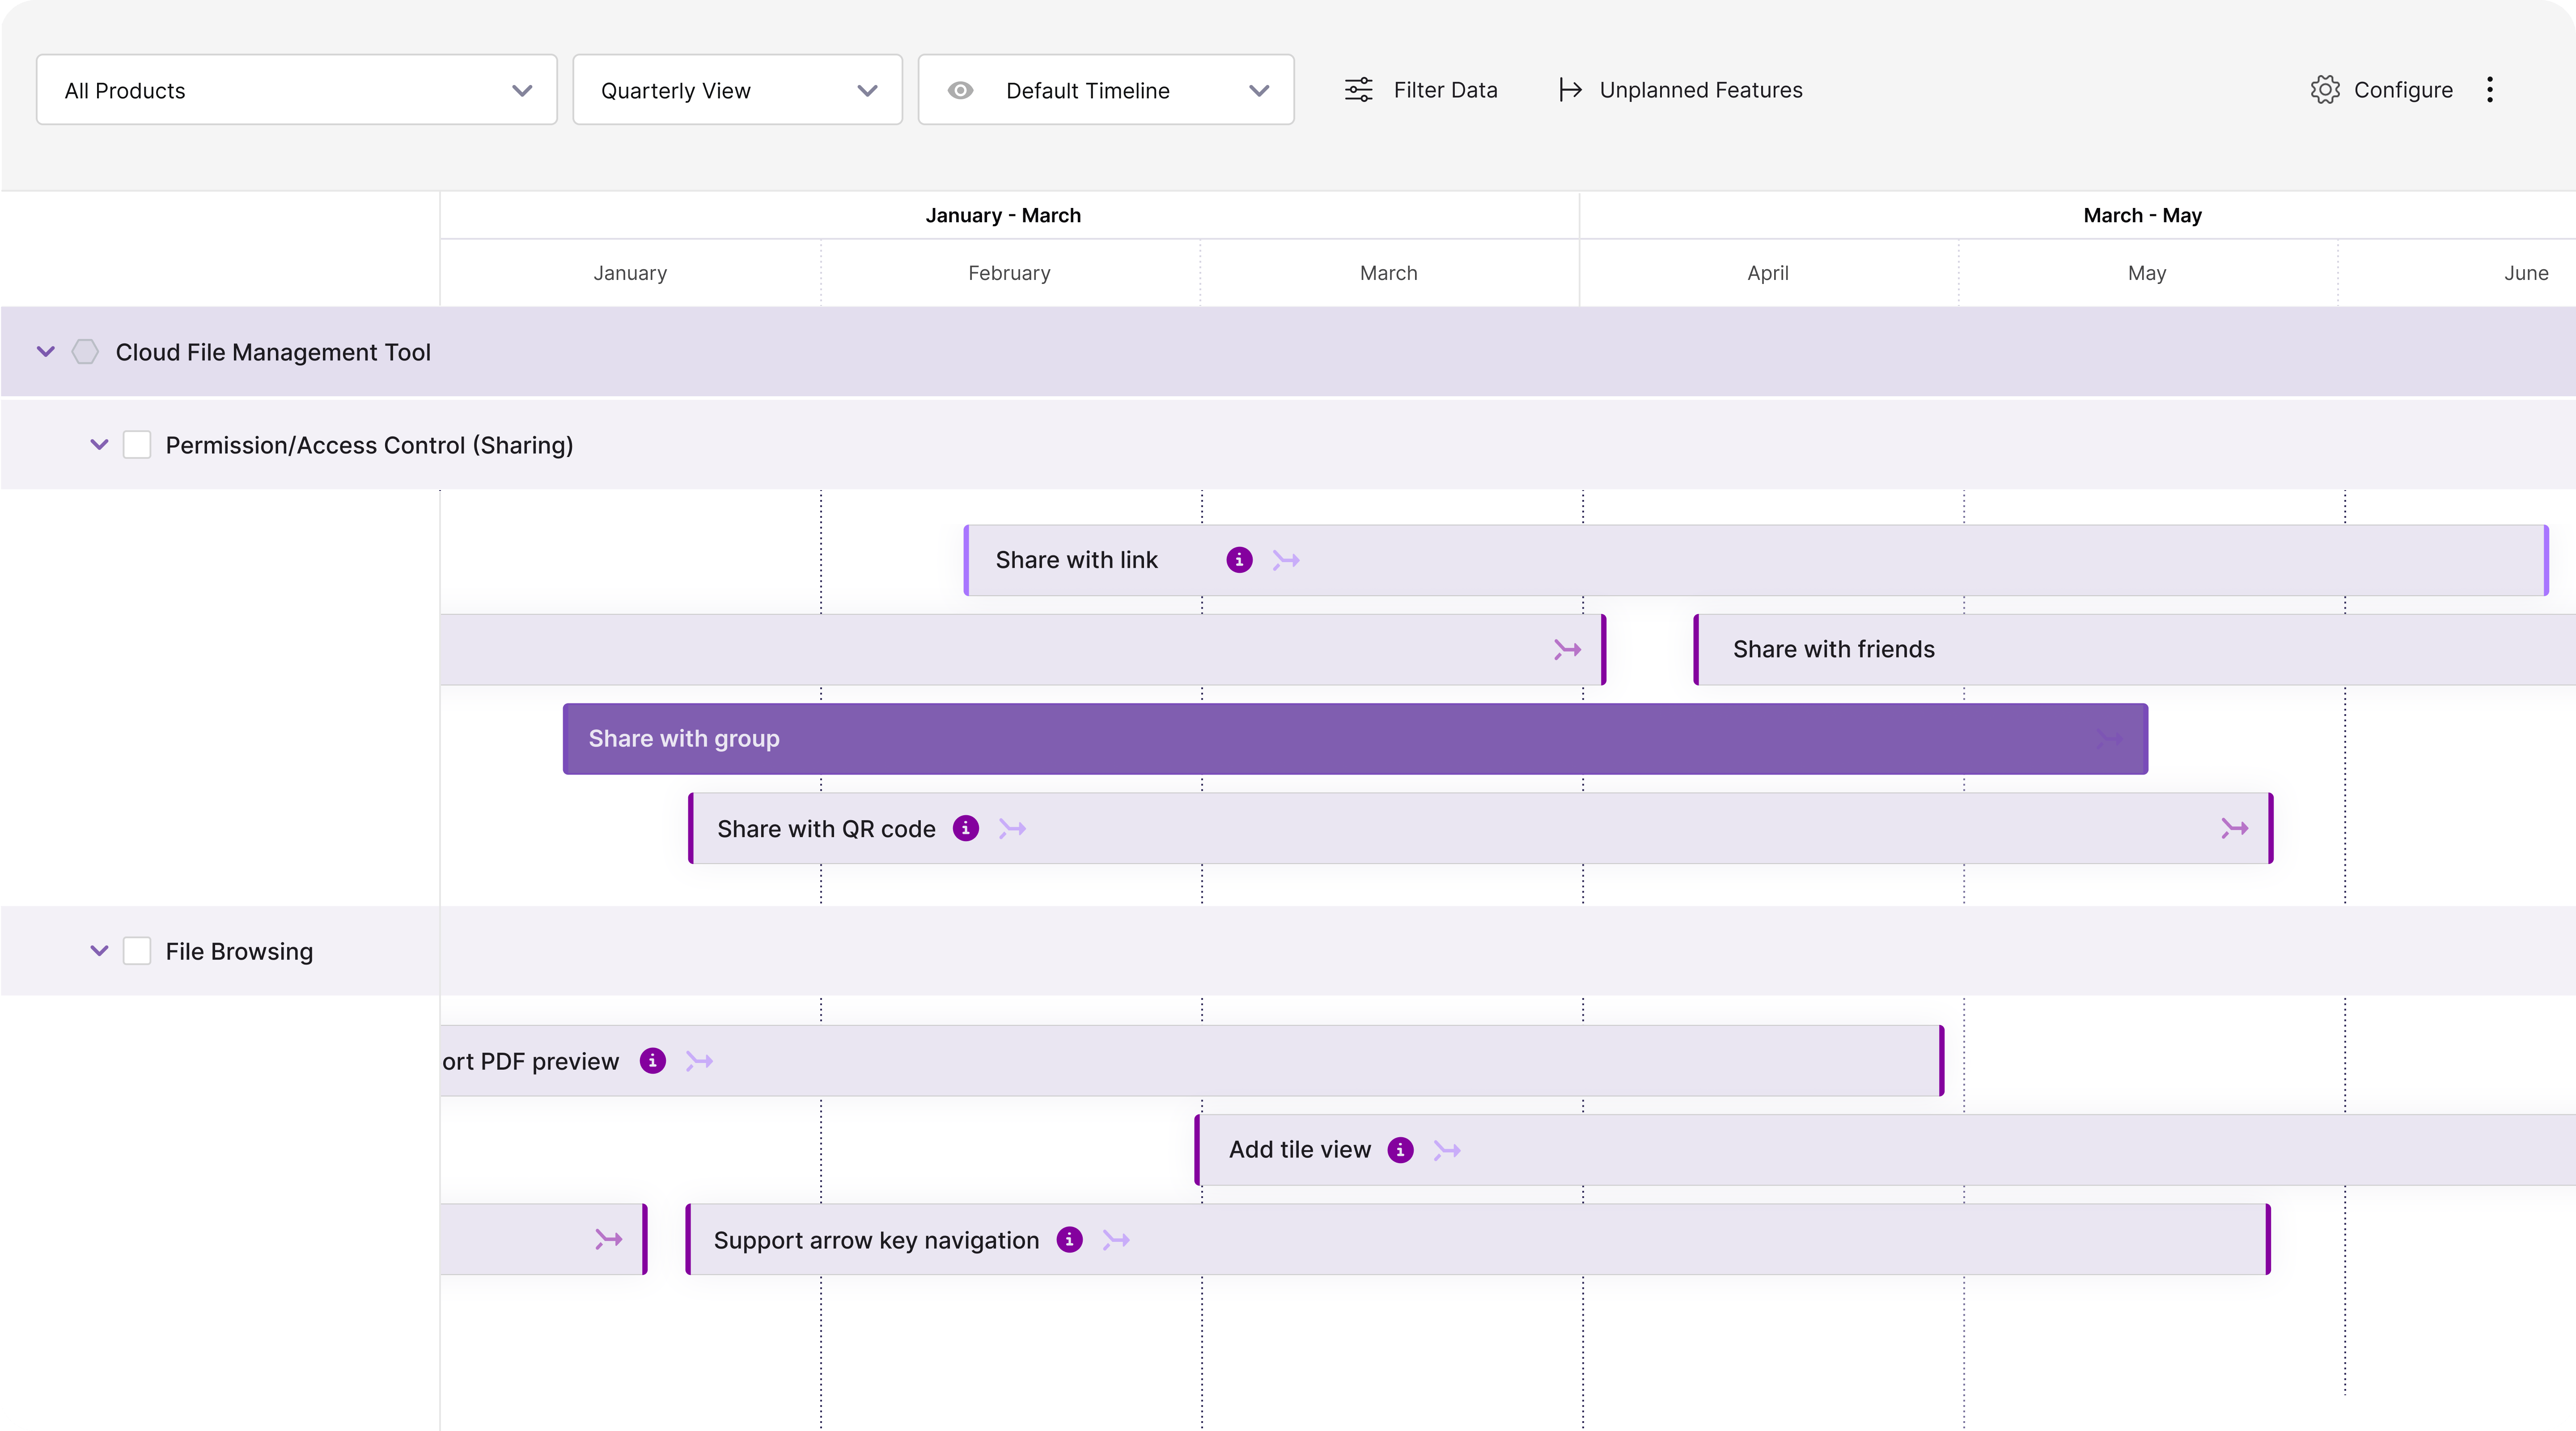Click the dependency arrow on PDF preview bar
The width and height of the screenshot is (2576, 1431).
pyautogui.click(x=699, y=1061)
